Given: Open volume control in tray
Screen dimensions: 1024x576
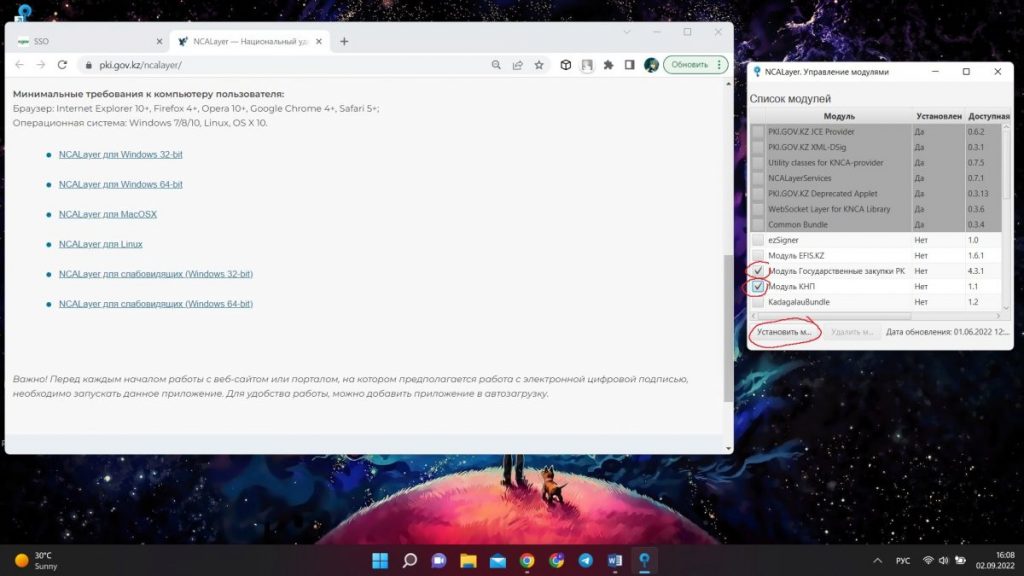Looking at the screenshot, I should [x=944, y=560].
